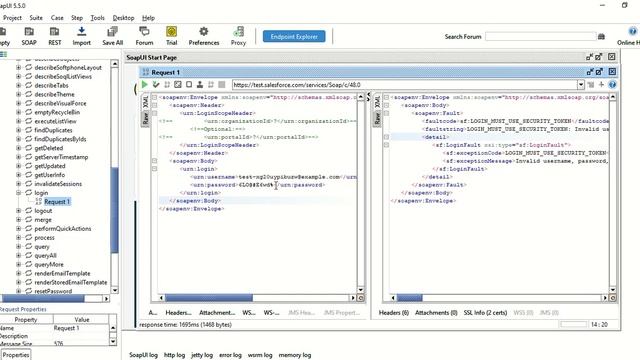Open the SOAP project toolbar icon
The width and height of the screenshot is (640, 360).
pyautogui.click(x=29, y=36)
